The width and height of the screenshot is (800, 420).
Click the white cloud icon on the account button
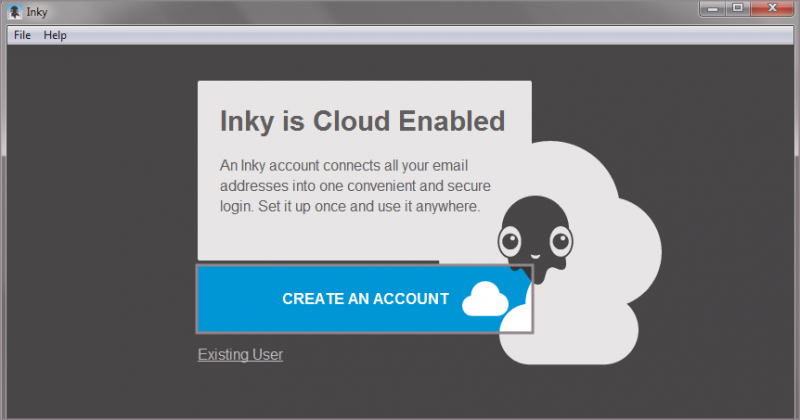point(485,299)
